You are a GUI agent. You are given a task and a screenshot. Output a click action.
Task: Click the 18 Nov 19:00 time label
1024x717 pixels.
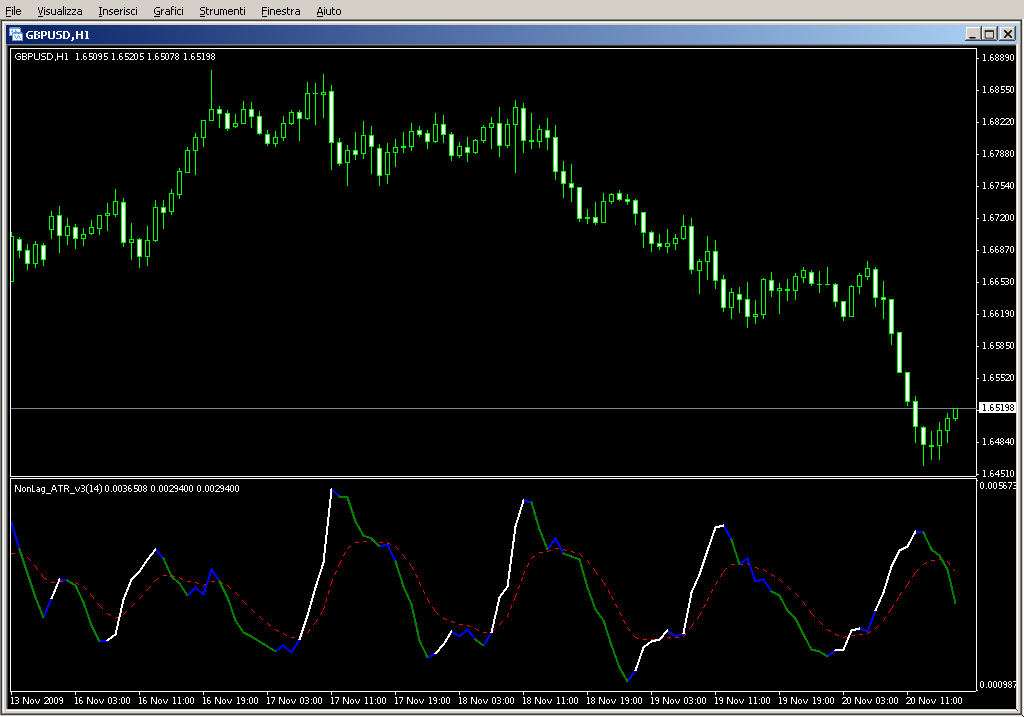pyautogui.click(x=614, y=701)
